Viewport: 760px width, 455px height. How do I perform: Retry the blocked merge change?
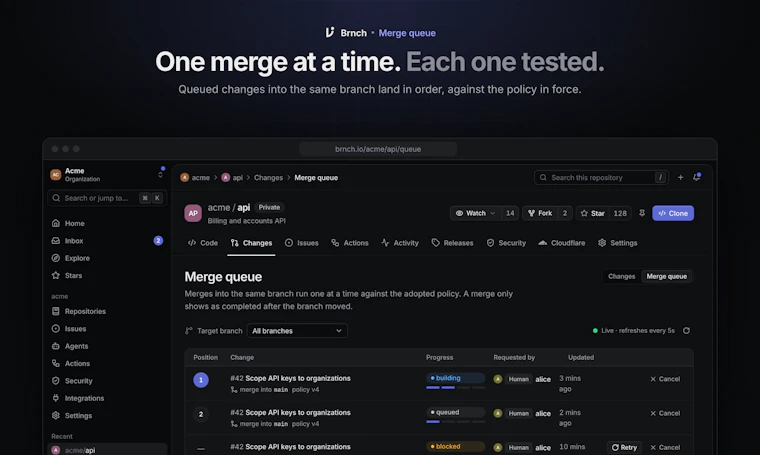pyautogui.click(x=624, y=447)
